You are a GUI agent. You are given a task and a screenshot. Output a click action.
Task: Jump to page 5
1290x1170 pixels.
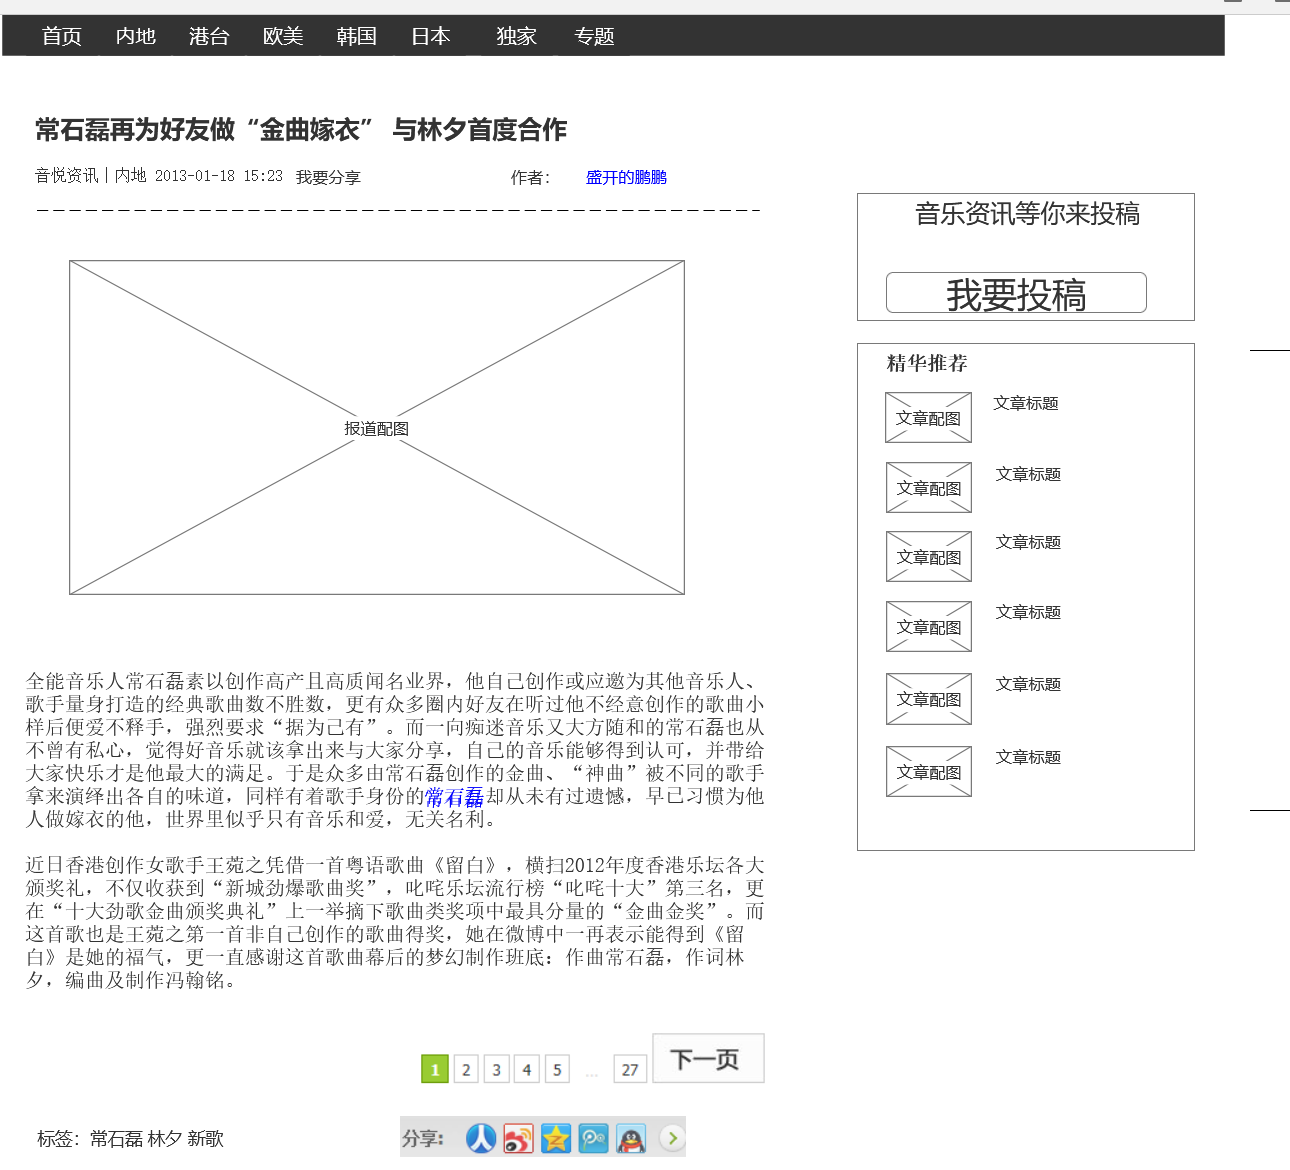click(558, 1069)
